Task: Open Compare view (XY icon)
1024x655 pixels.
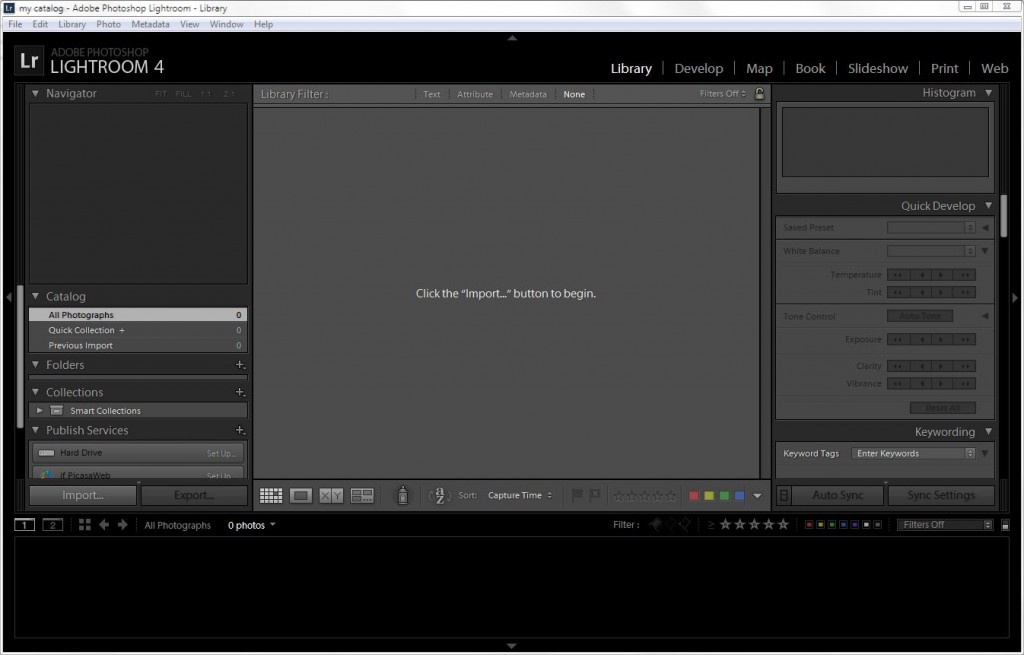Action: coord(331,496)
